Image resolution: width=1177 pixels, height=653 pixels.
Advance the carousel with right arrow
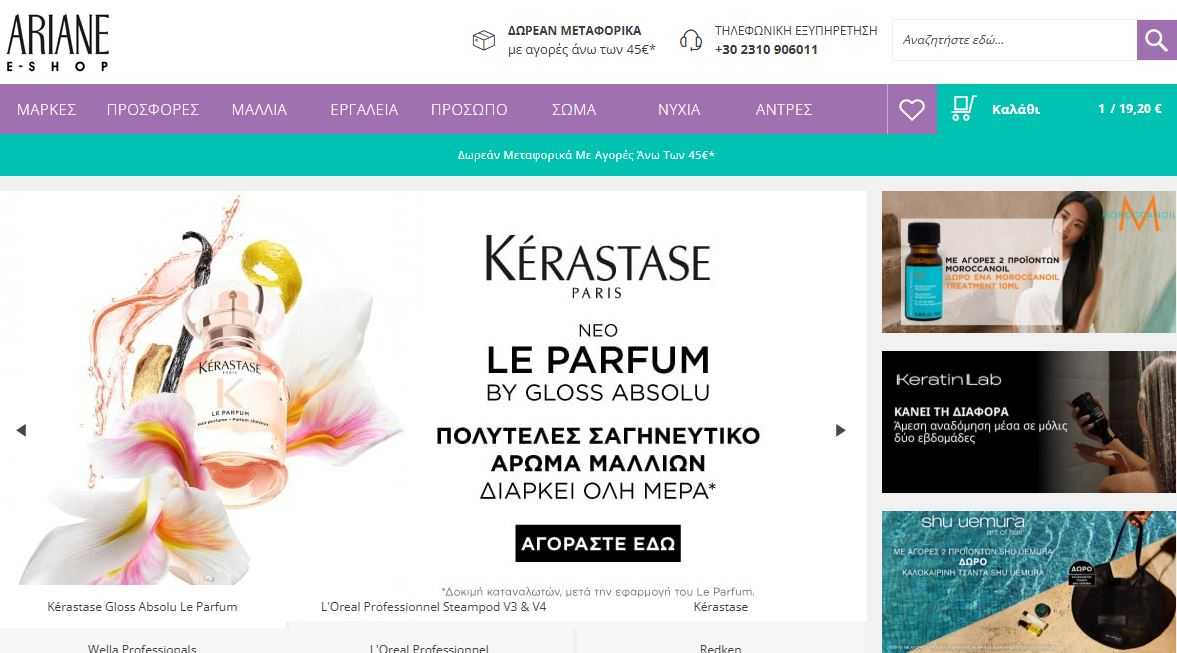[841, 430]
